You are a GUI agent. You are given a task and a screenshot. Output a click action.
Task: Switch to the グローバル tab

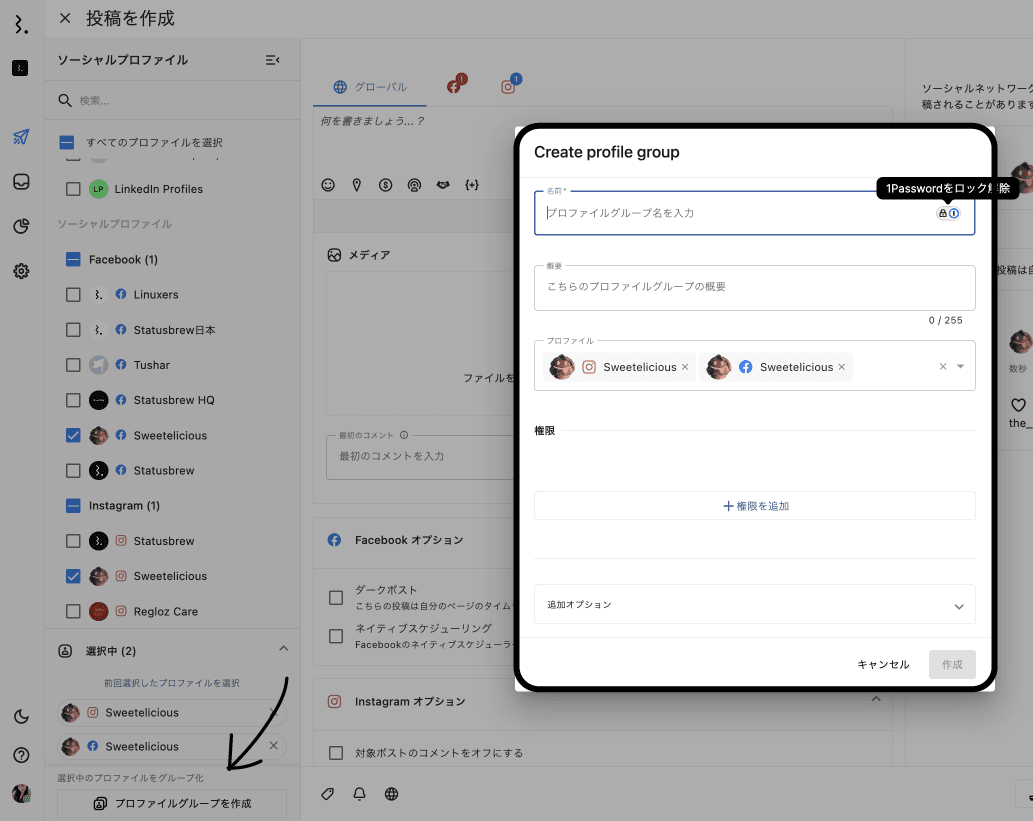coord(370,87)
